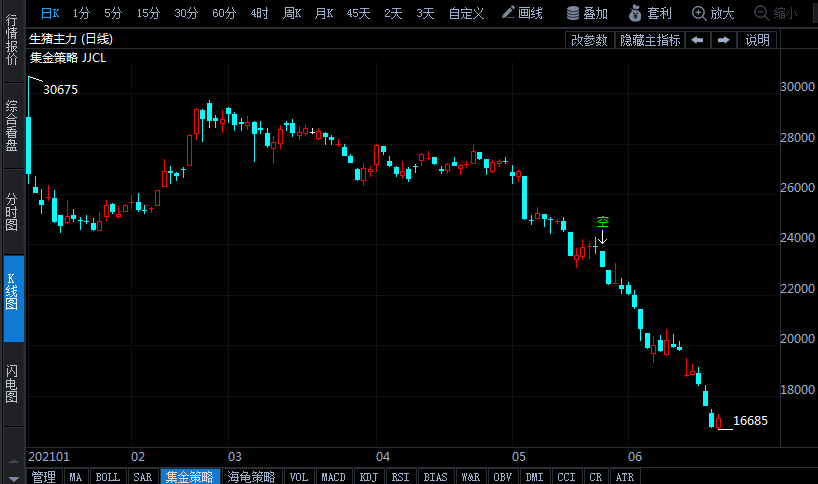Click the 集金策略 JJCL indicator label

click(x=68, y=58)
